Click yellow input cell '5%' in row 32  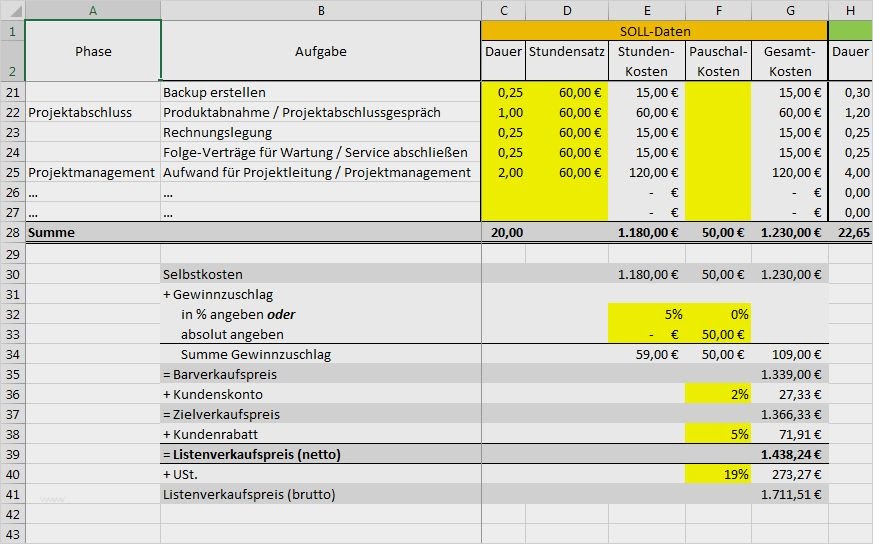click(647, 314)
